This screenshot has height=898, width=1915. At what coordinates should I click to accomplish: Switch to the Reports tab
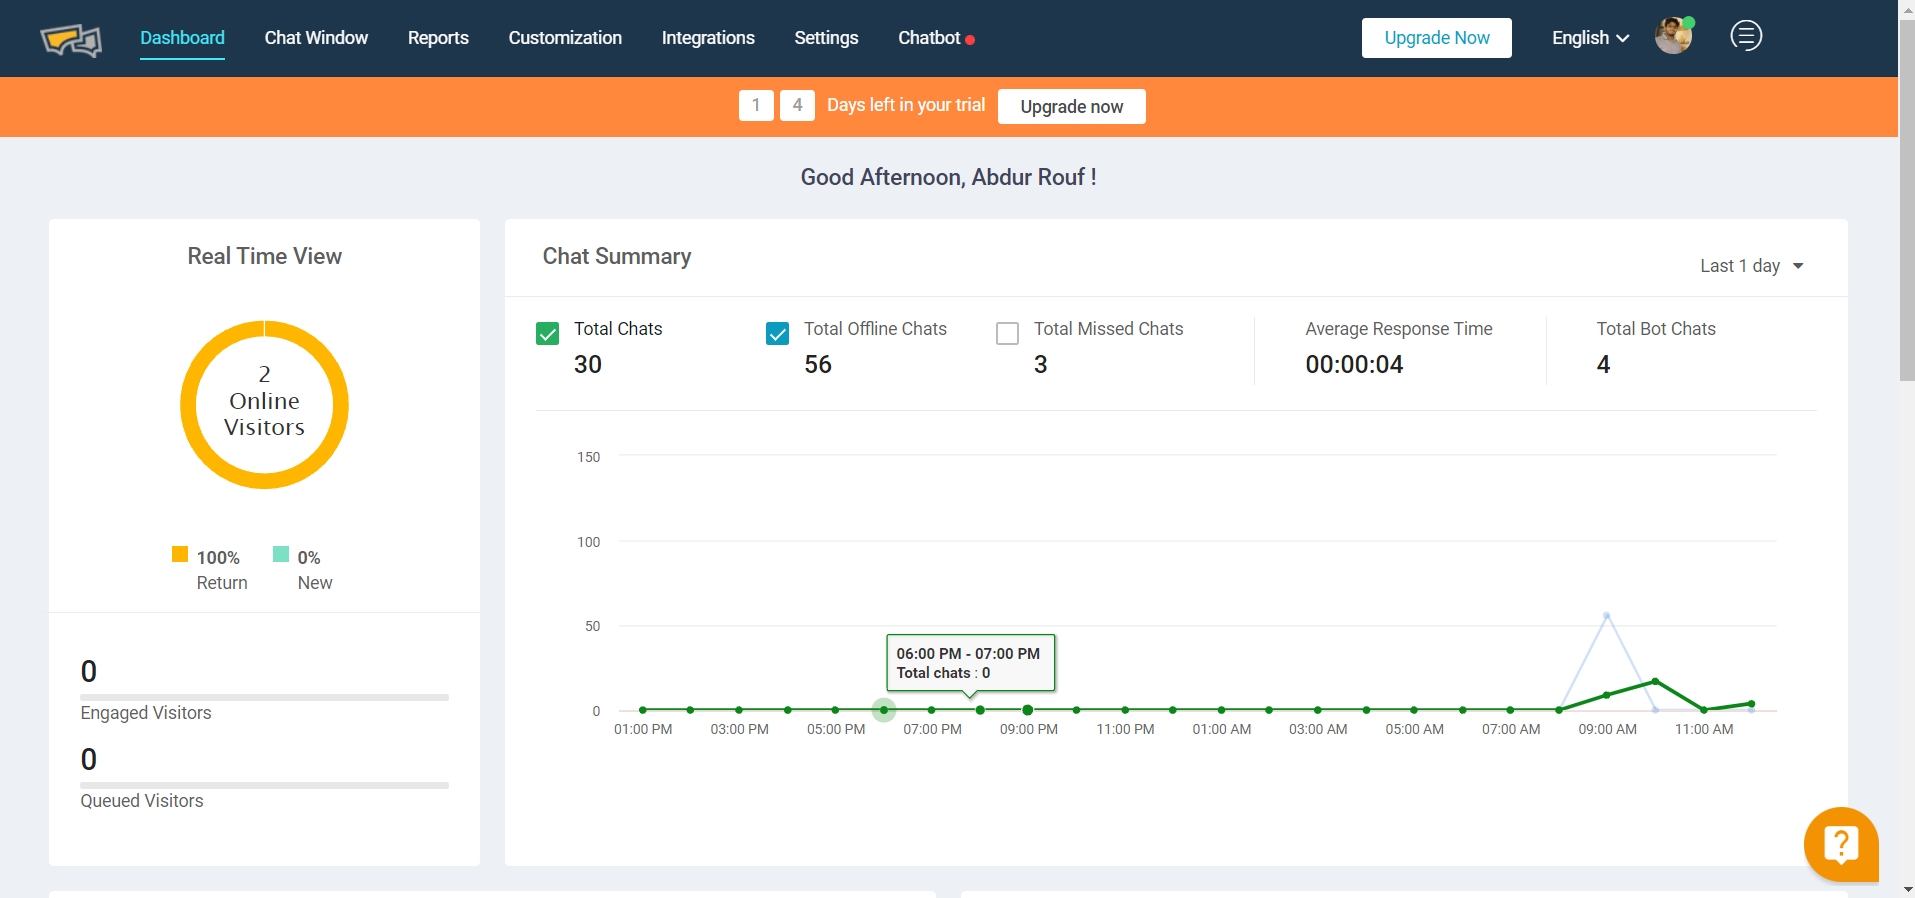[x=438, y=38]
